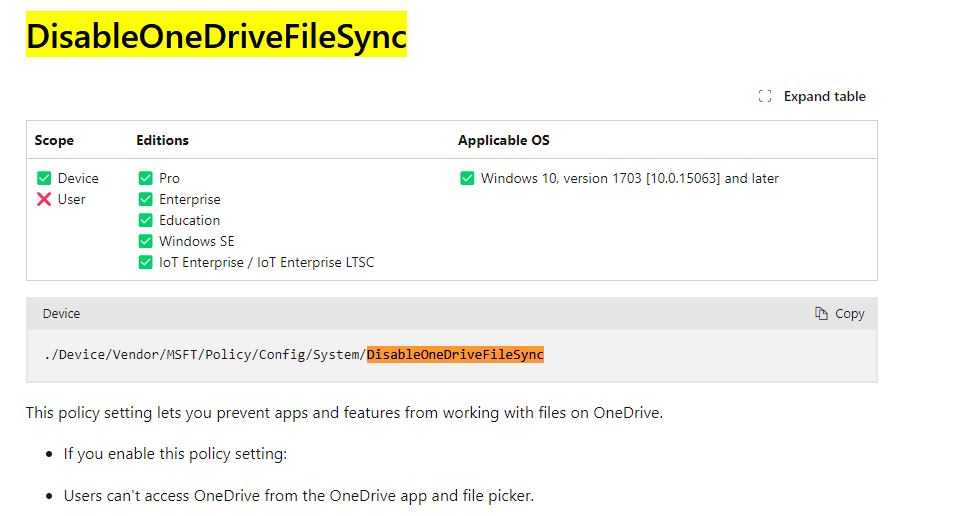Screen dimensions: 957x516
Task: Click the Device scope text
Action: click(78, 178)
